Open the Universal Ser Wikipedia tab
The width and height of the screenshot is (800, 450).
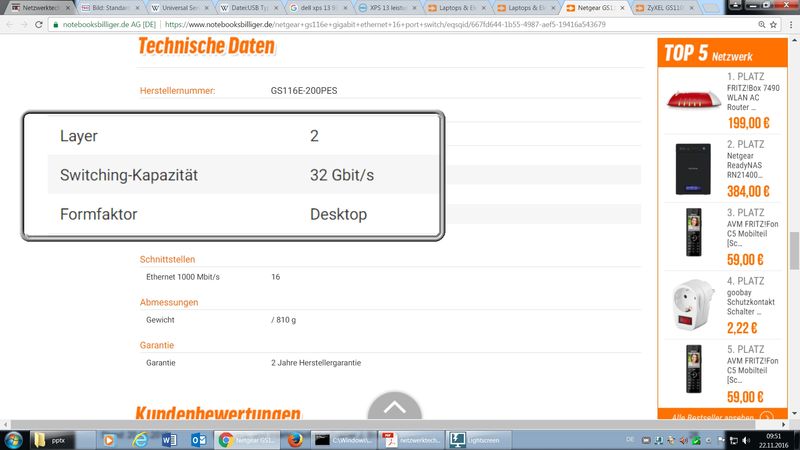[x=180, y=8]
